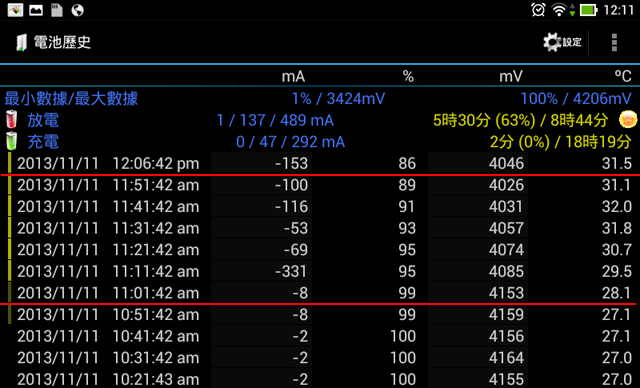This screenshot has width=640, height=388.
Task: Tap the 2分 (0%) / 18時19分 estimate
Action: 560,142
